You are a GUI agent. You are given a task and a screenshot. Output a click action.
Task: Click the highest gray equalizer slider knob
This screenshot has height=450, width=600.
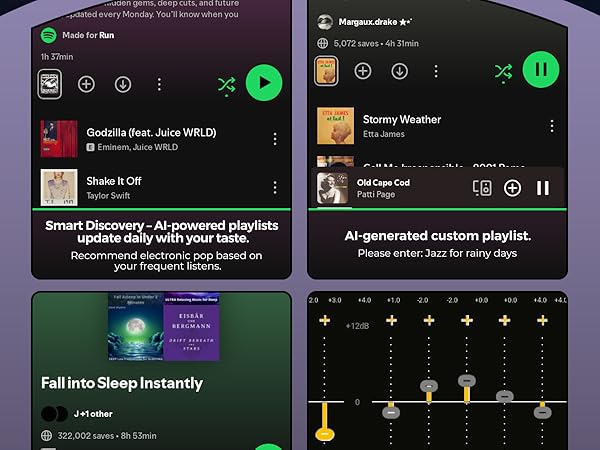467,380
